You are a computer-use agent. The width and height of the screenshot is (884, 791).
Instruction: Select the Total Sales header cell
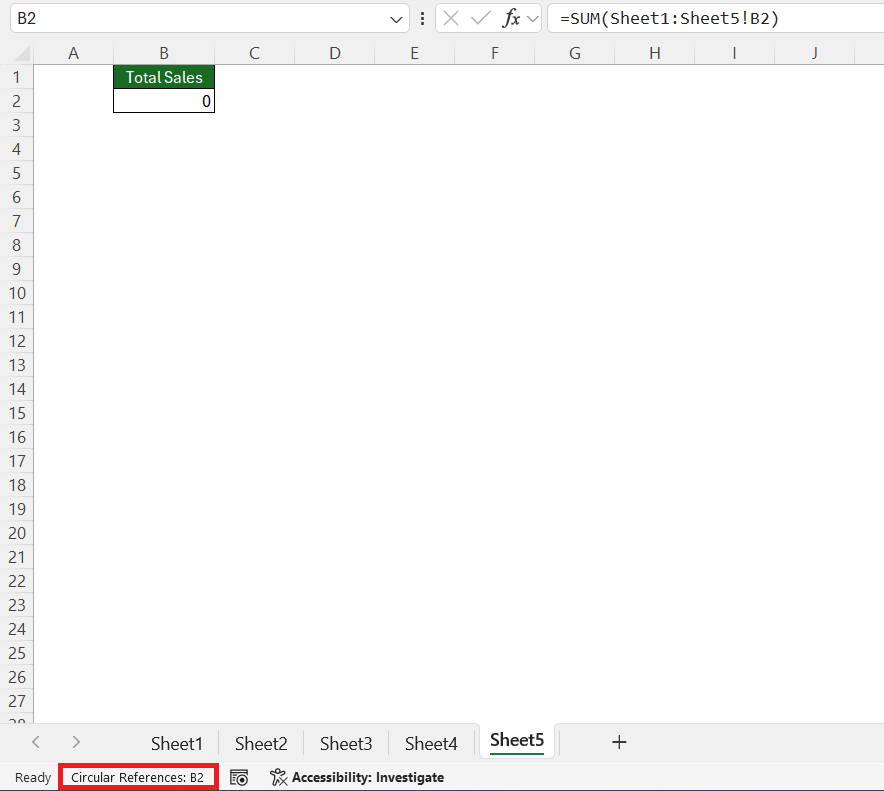click(164, 77)
